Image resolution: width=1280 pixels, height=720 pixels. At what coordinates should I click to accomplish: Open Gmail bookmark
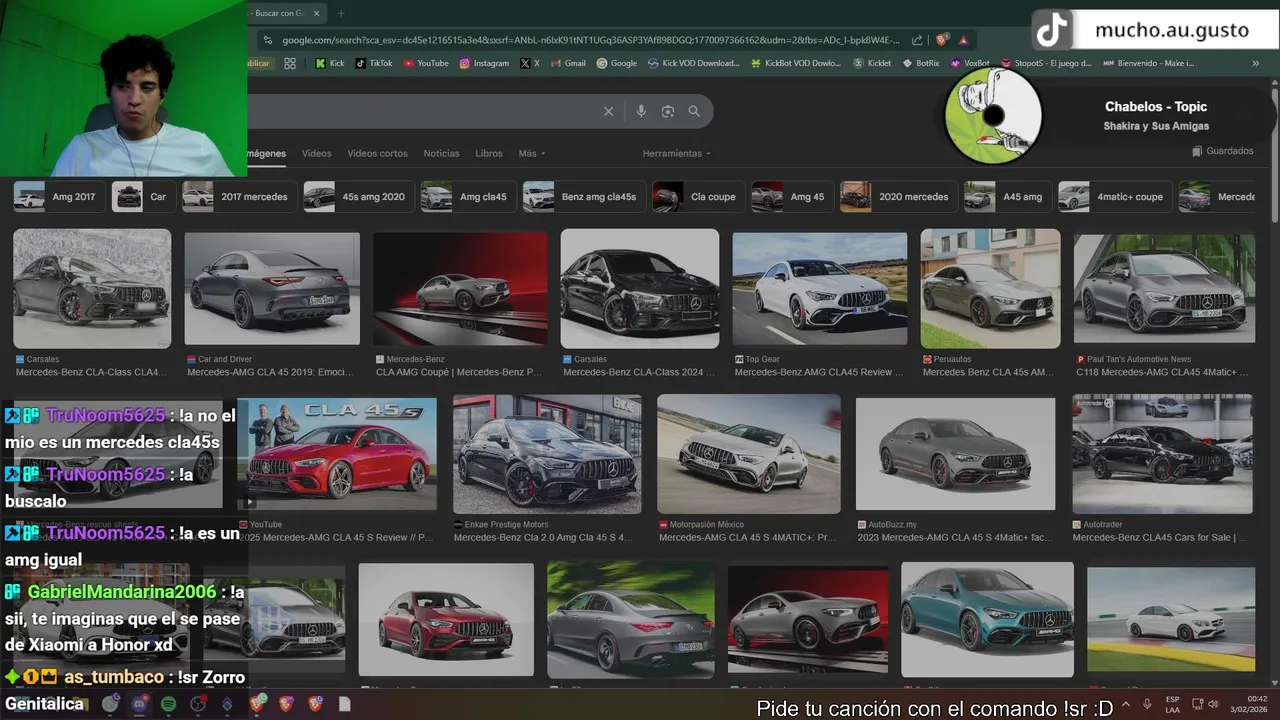pos(568,63)
